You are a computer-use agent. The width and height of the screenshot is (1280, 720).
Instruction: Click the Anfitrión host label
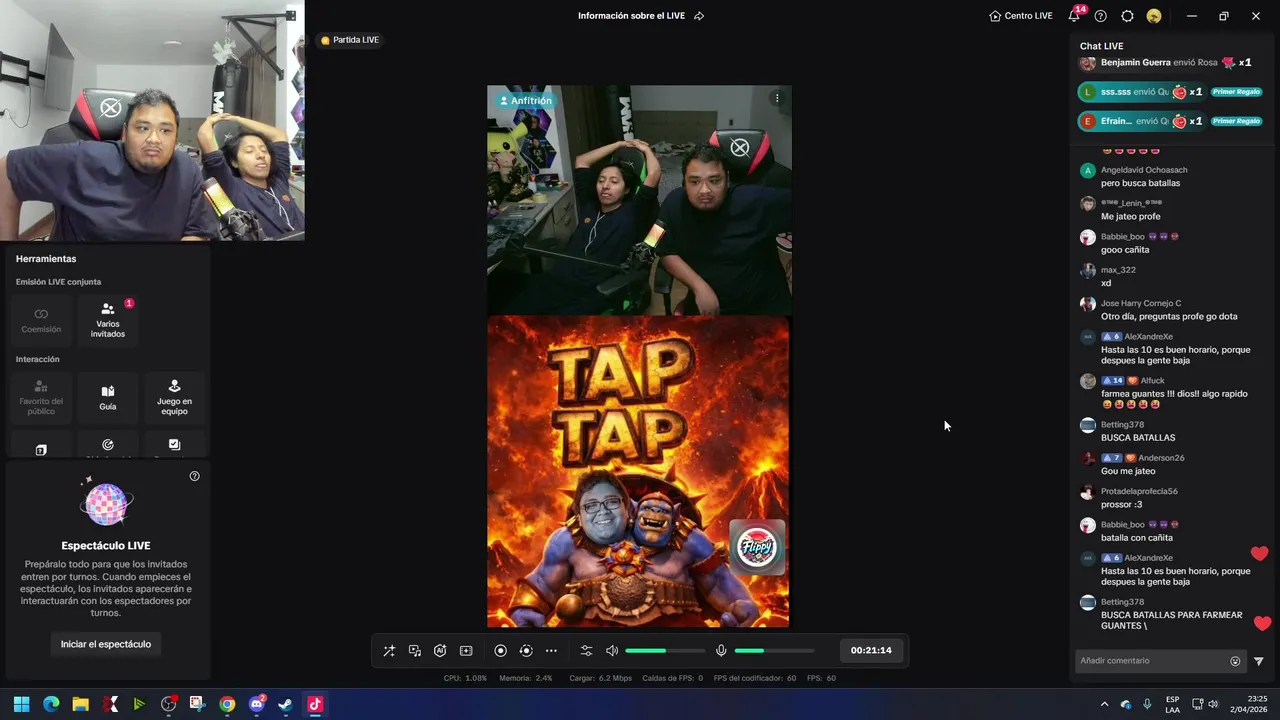525,101
